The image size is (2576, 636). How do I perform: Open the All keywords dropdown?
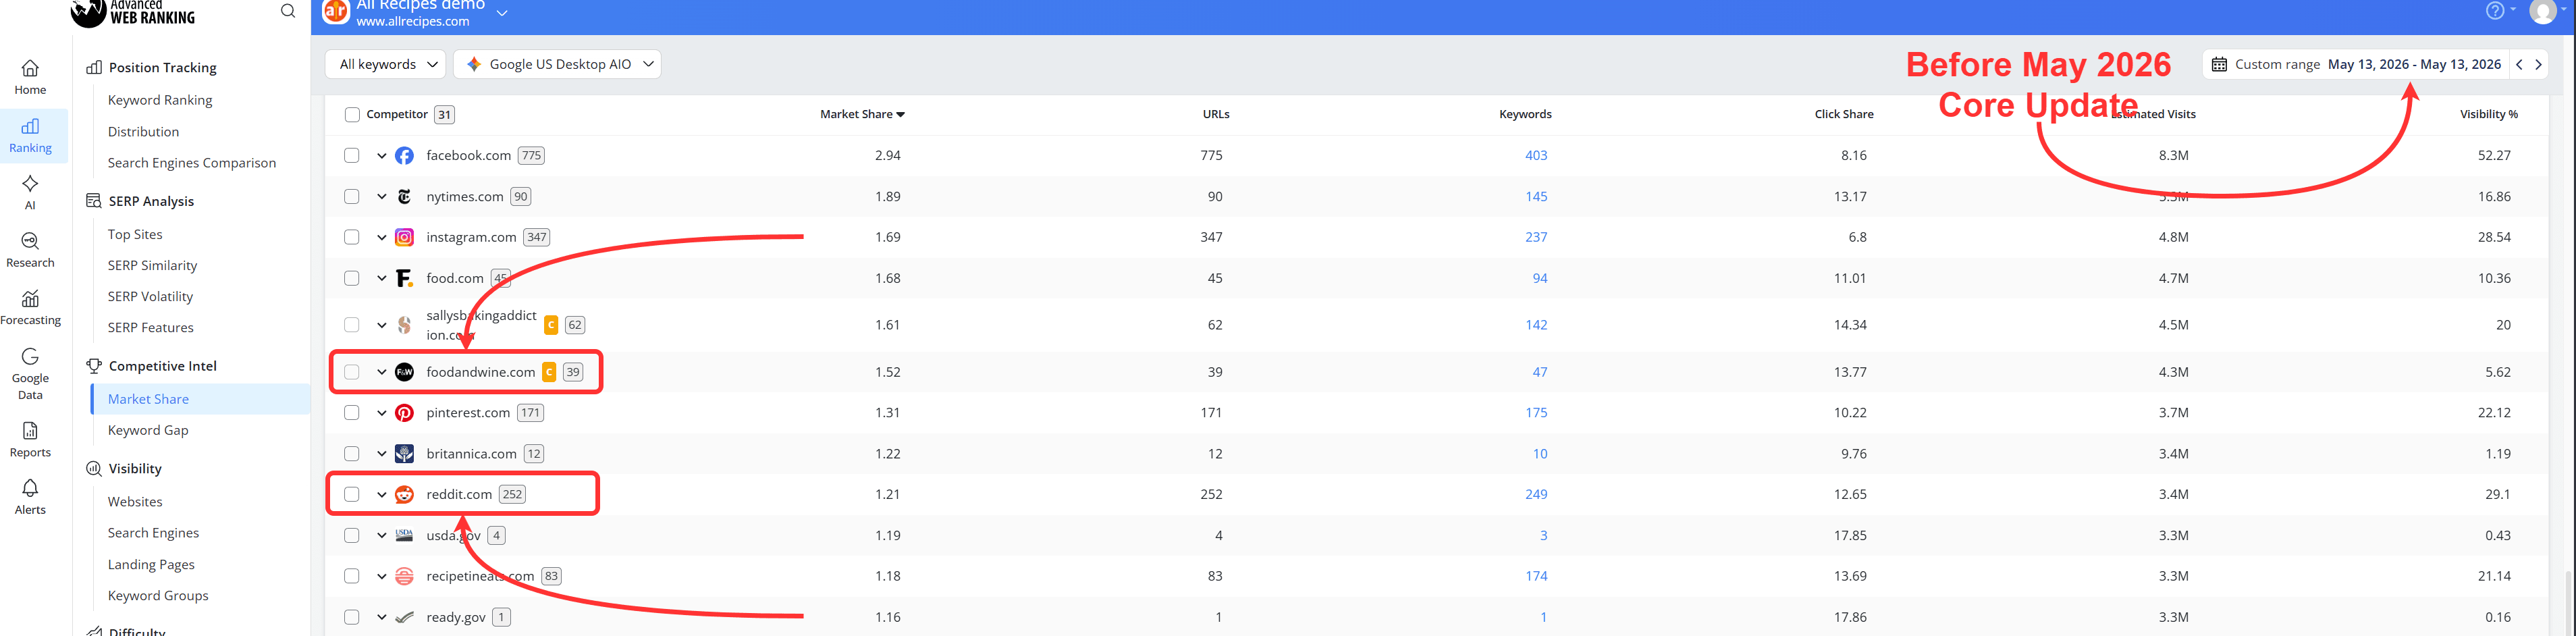[386, 64]
